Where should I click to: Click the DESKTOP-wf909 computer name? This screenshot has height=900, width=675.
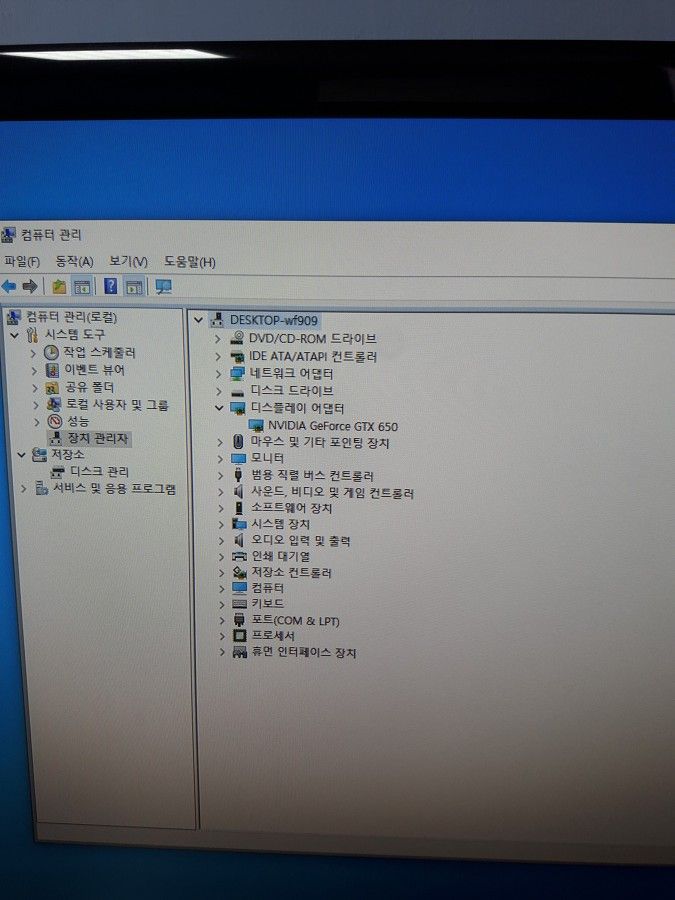[x=274, y=320]
